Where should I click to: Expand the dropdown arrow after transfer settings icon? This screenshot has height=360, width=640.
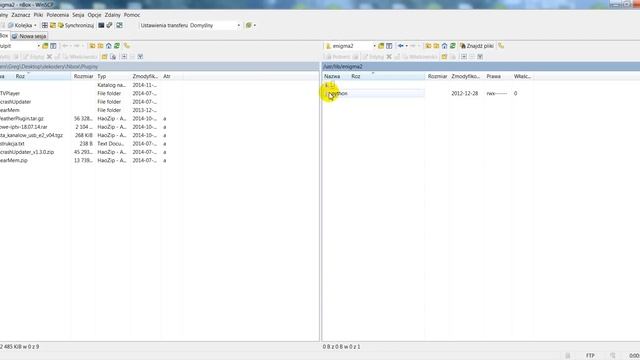point(255,25)
